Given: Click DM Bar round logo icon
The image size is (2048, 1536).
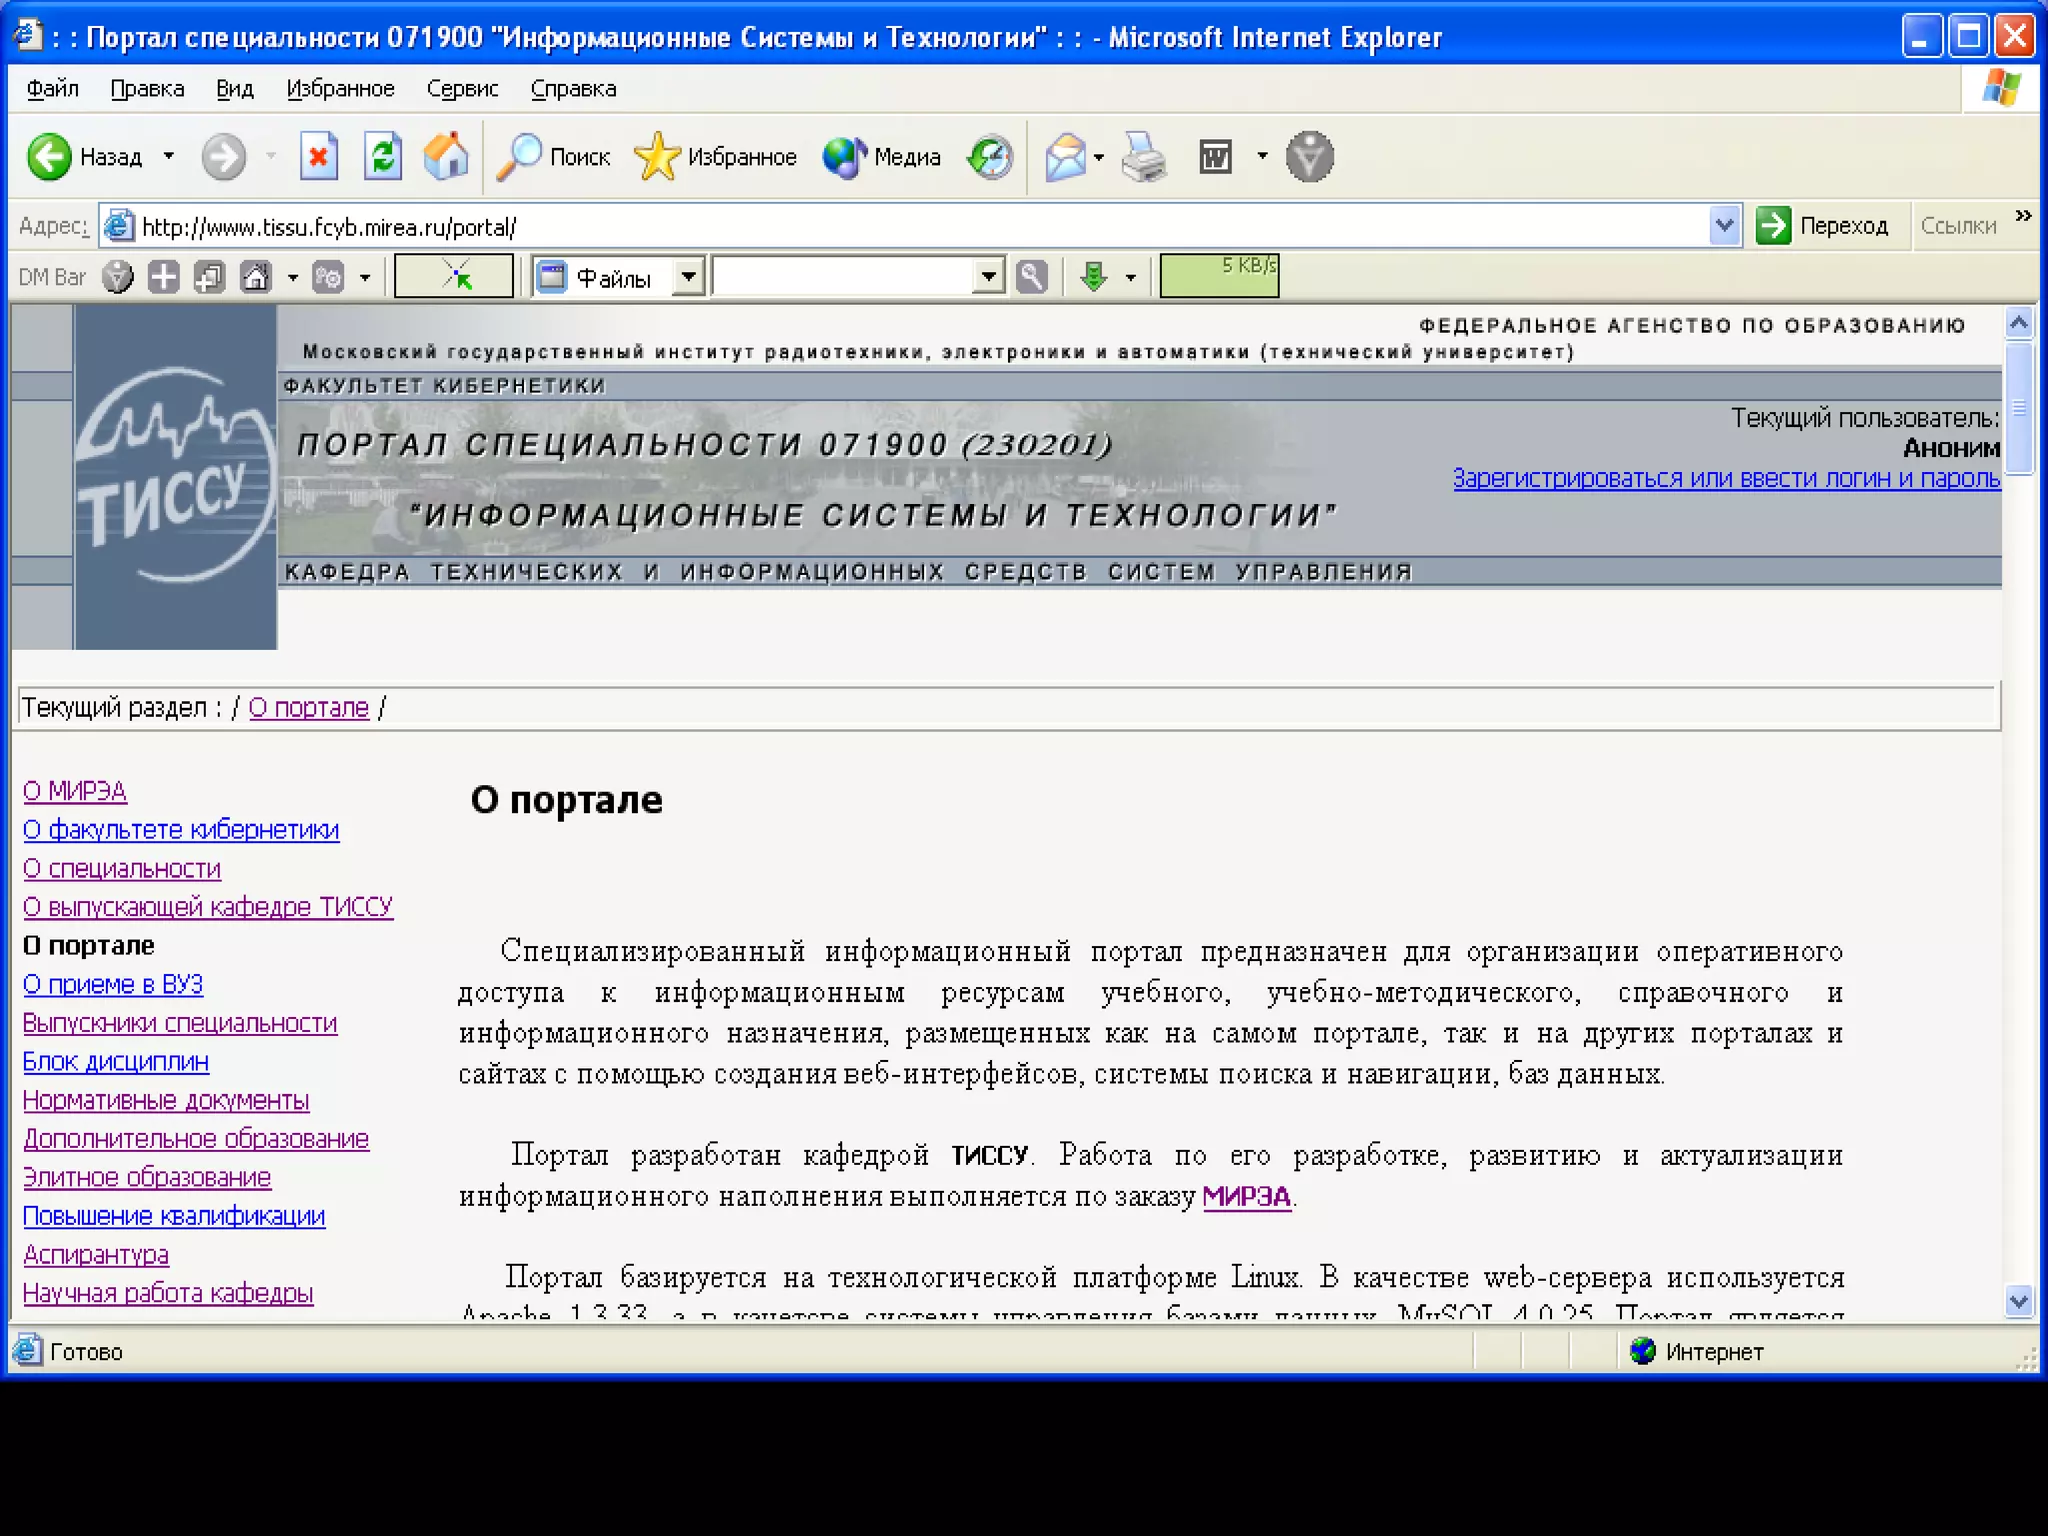Looking at the screenshot, I should pos(118,277).
